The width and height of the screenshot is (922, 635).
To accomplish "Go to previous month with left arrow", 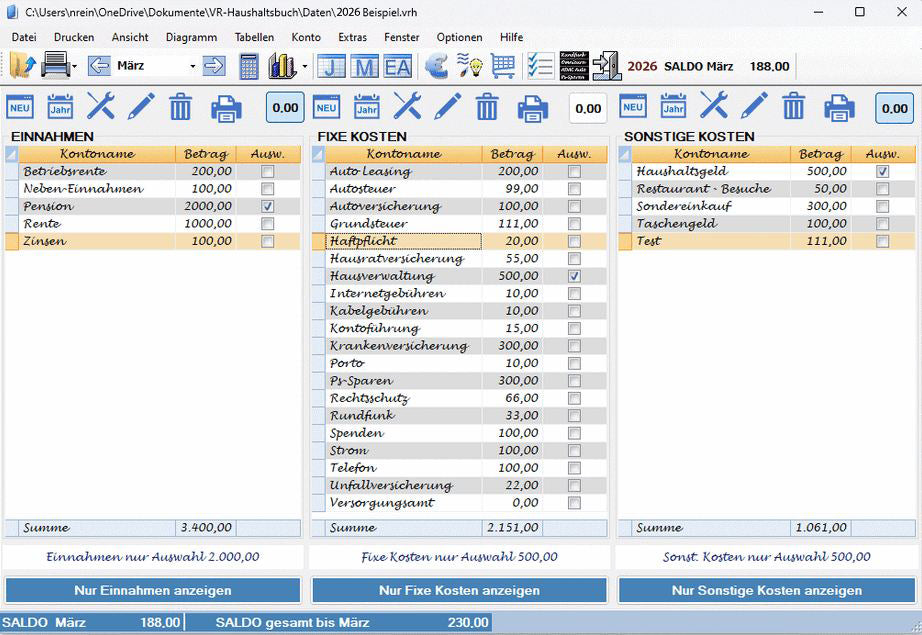I will coord(99,66).
